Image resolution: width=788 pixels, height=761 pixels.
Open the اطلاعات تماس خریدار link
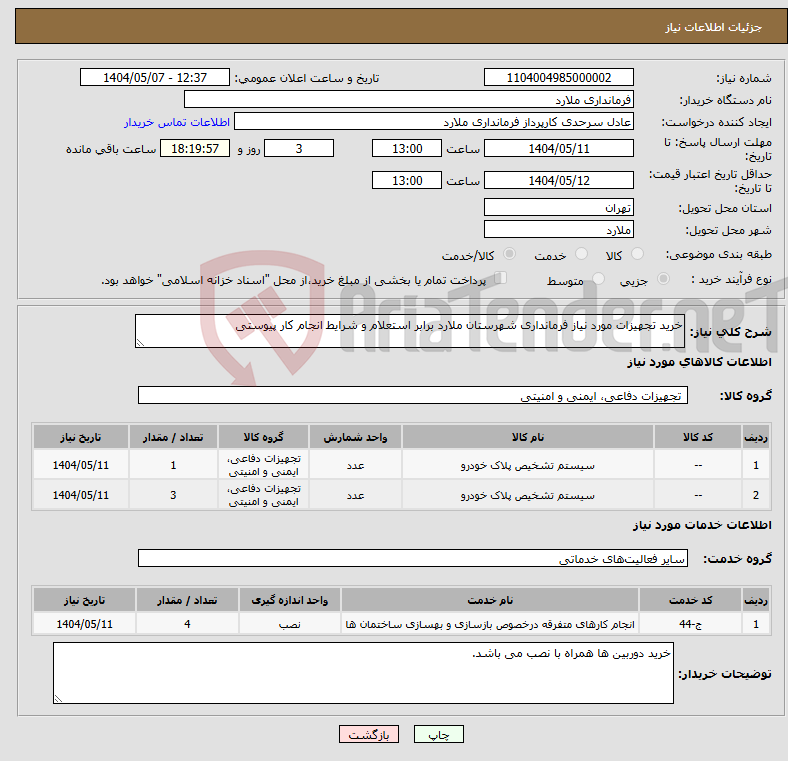coord(177,122)
